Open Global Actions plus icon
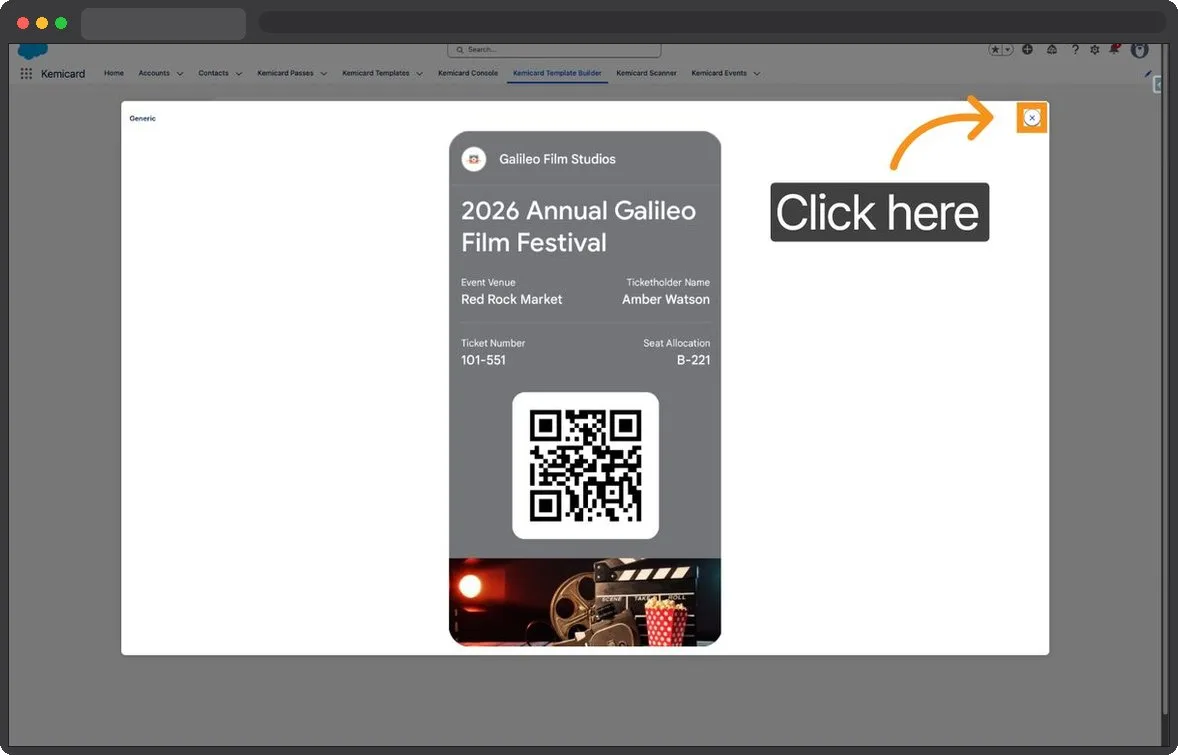This screenshot has height=755, width=1178. (x=1027, y=50)
